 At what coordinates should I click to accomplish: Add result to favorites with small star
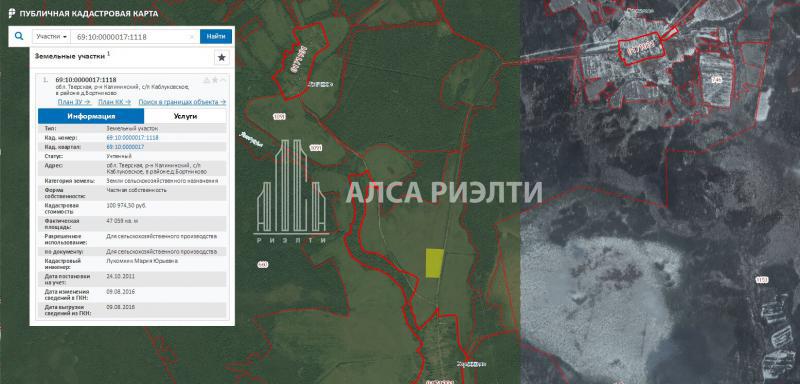coord(215,80)
